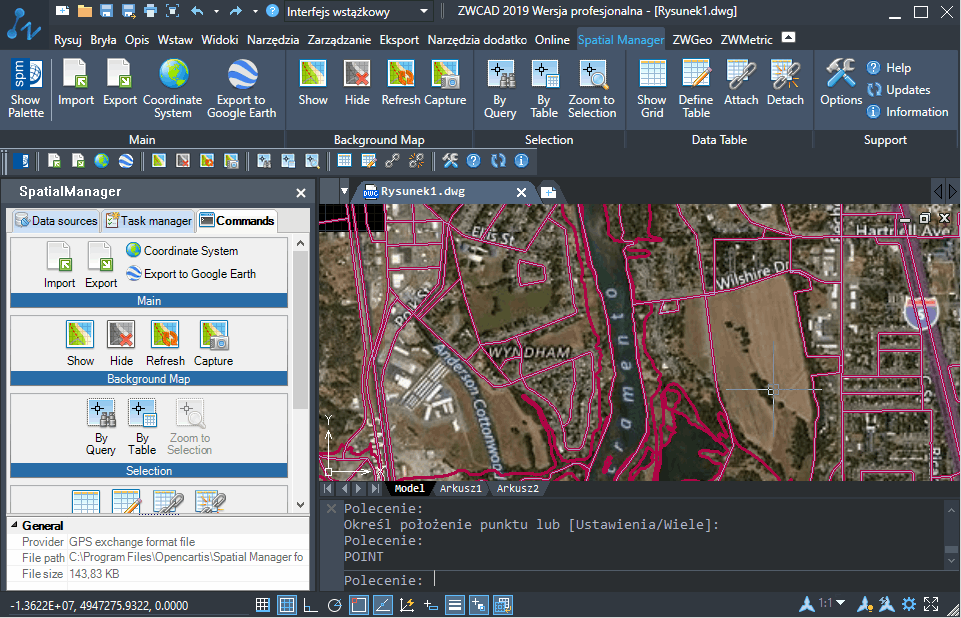Open the Online ribbon tab
Screen dimensions: 961x618
point(552,40)
